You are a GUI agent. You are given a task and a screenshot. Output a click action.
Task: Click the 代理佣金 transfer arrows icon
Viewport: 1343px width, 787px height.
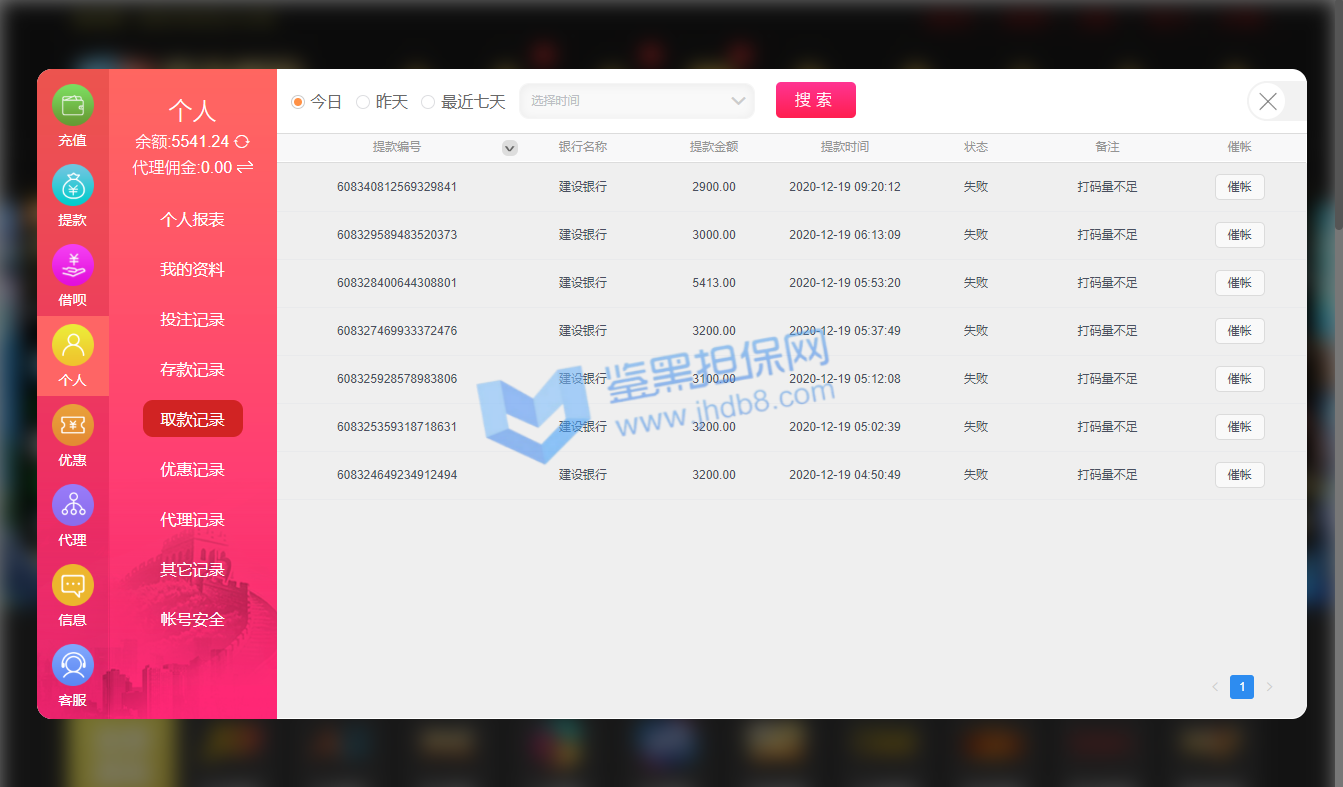245,167
